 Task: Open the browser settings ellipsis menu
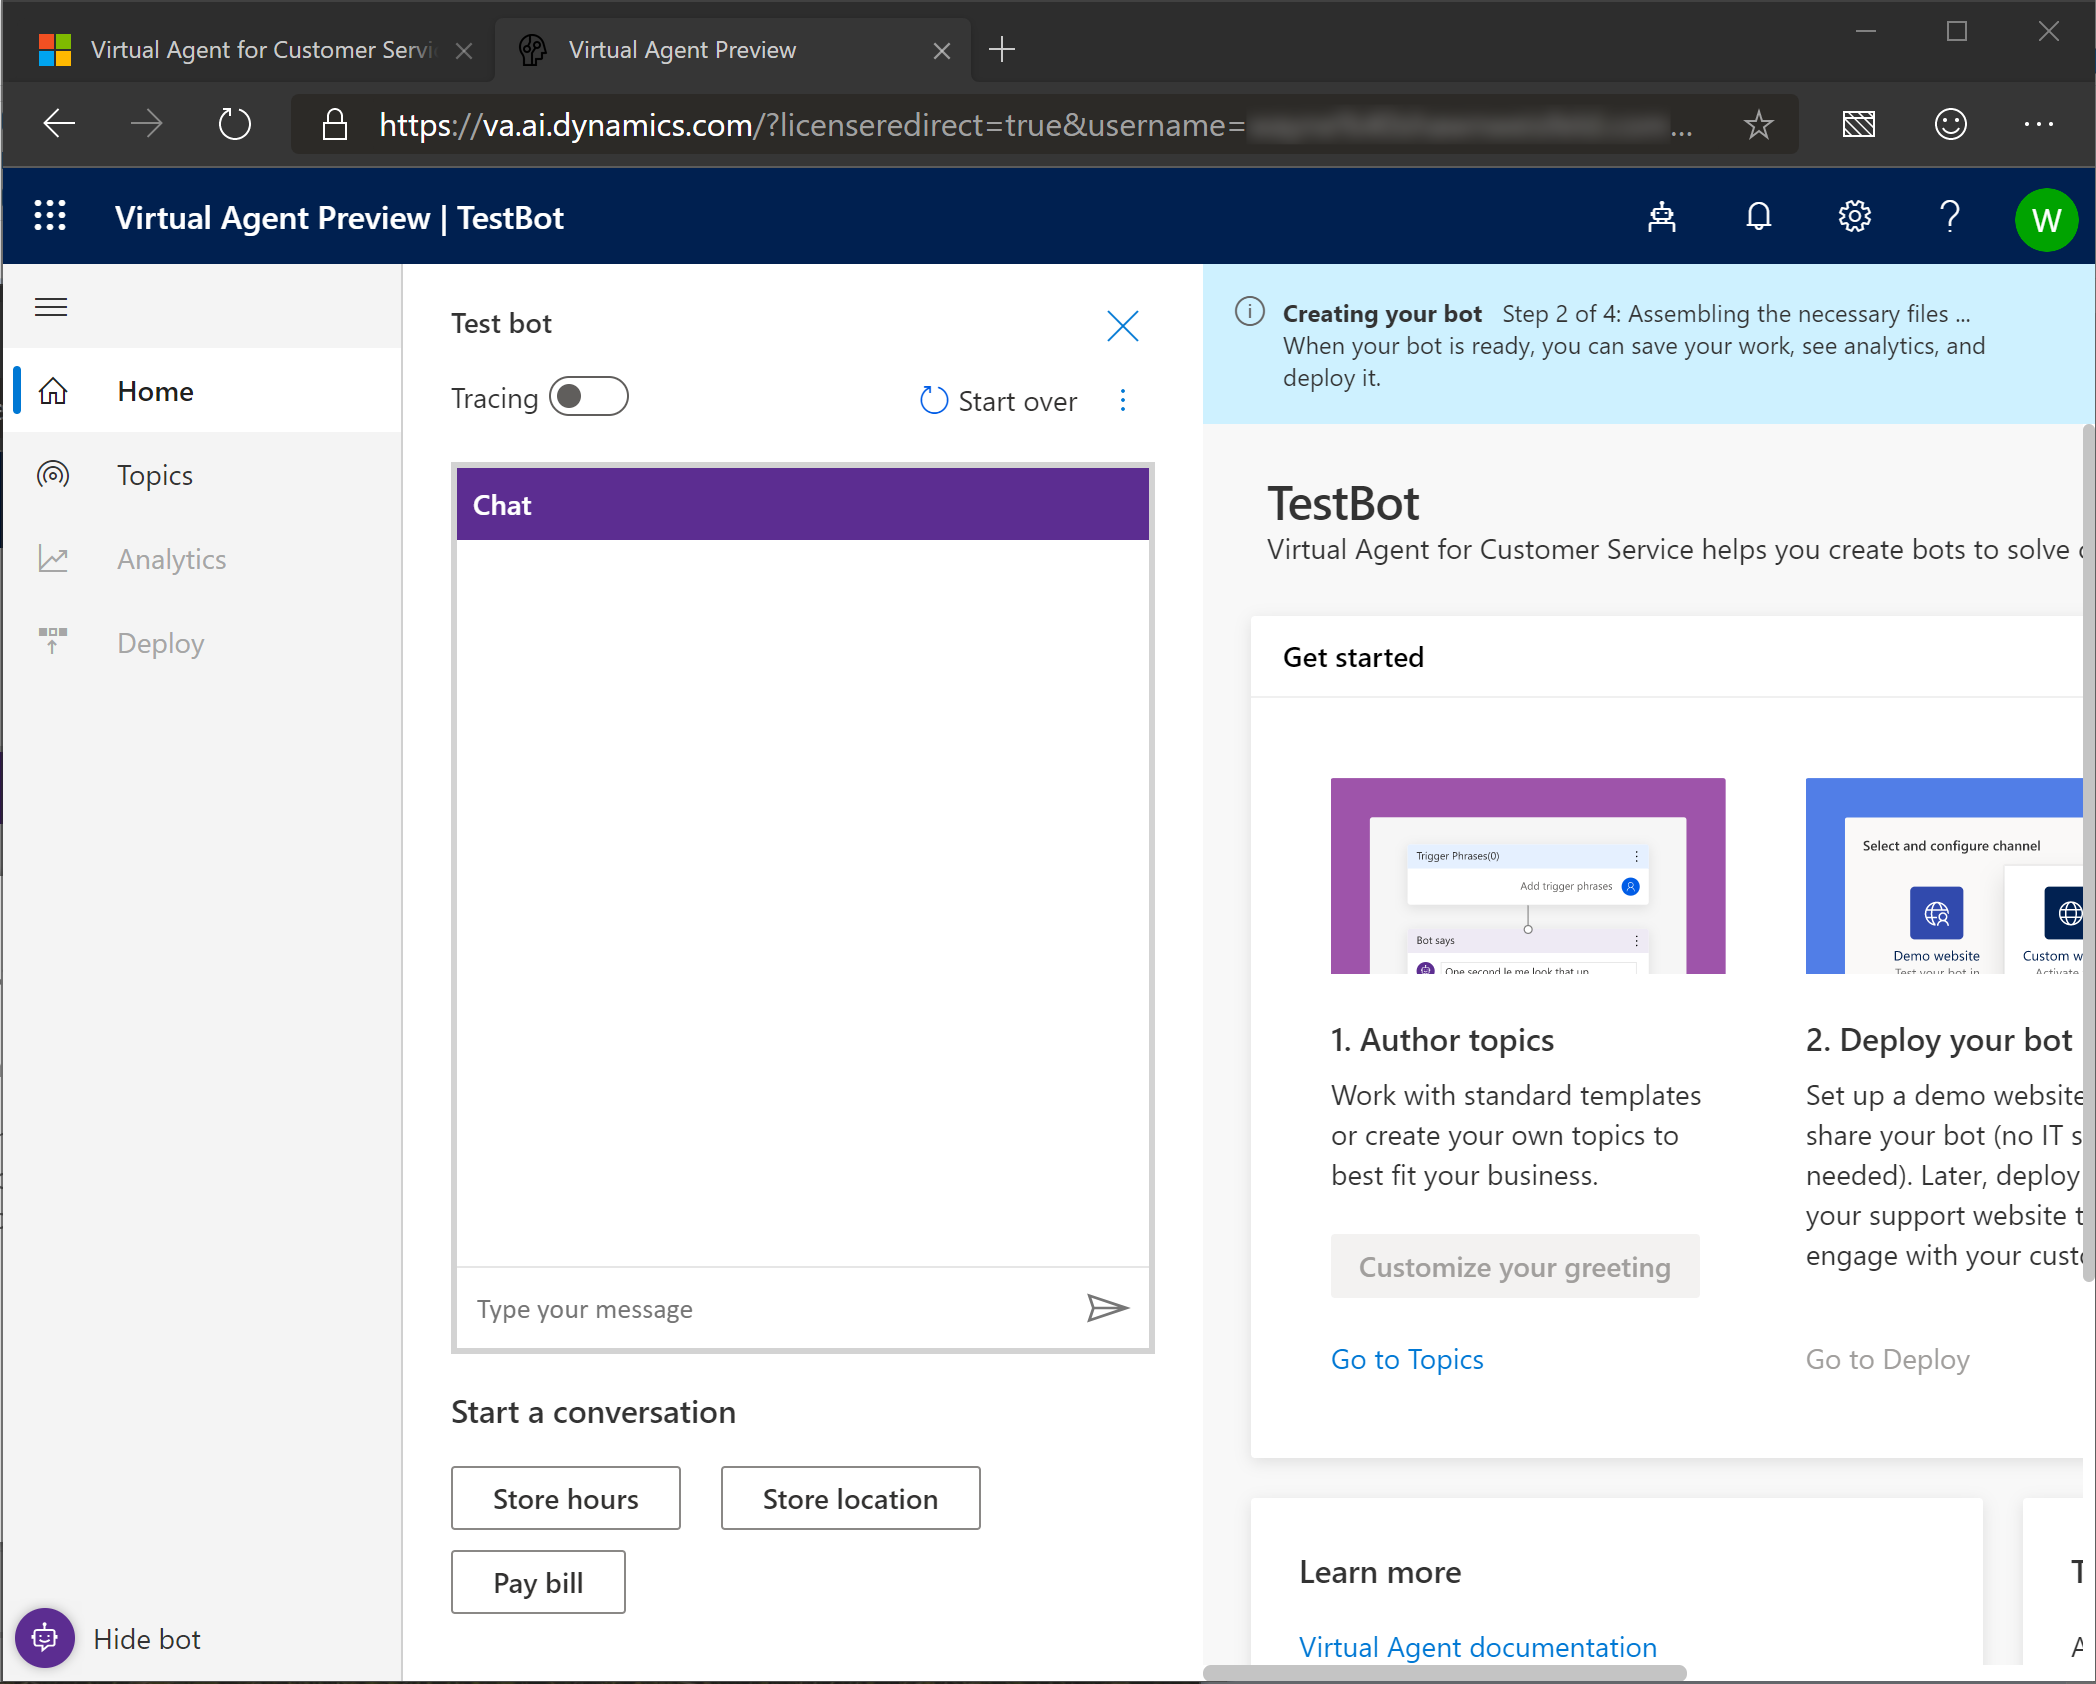point(2037,125)
